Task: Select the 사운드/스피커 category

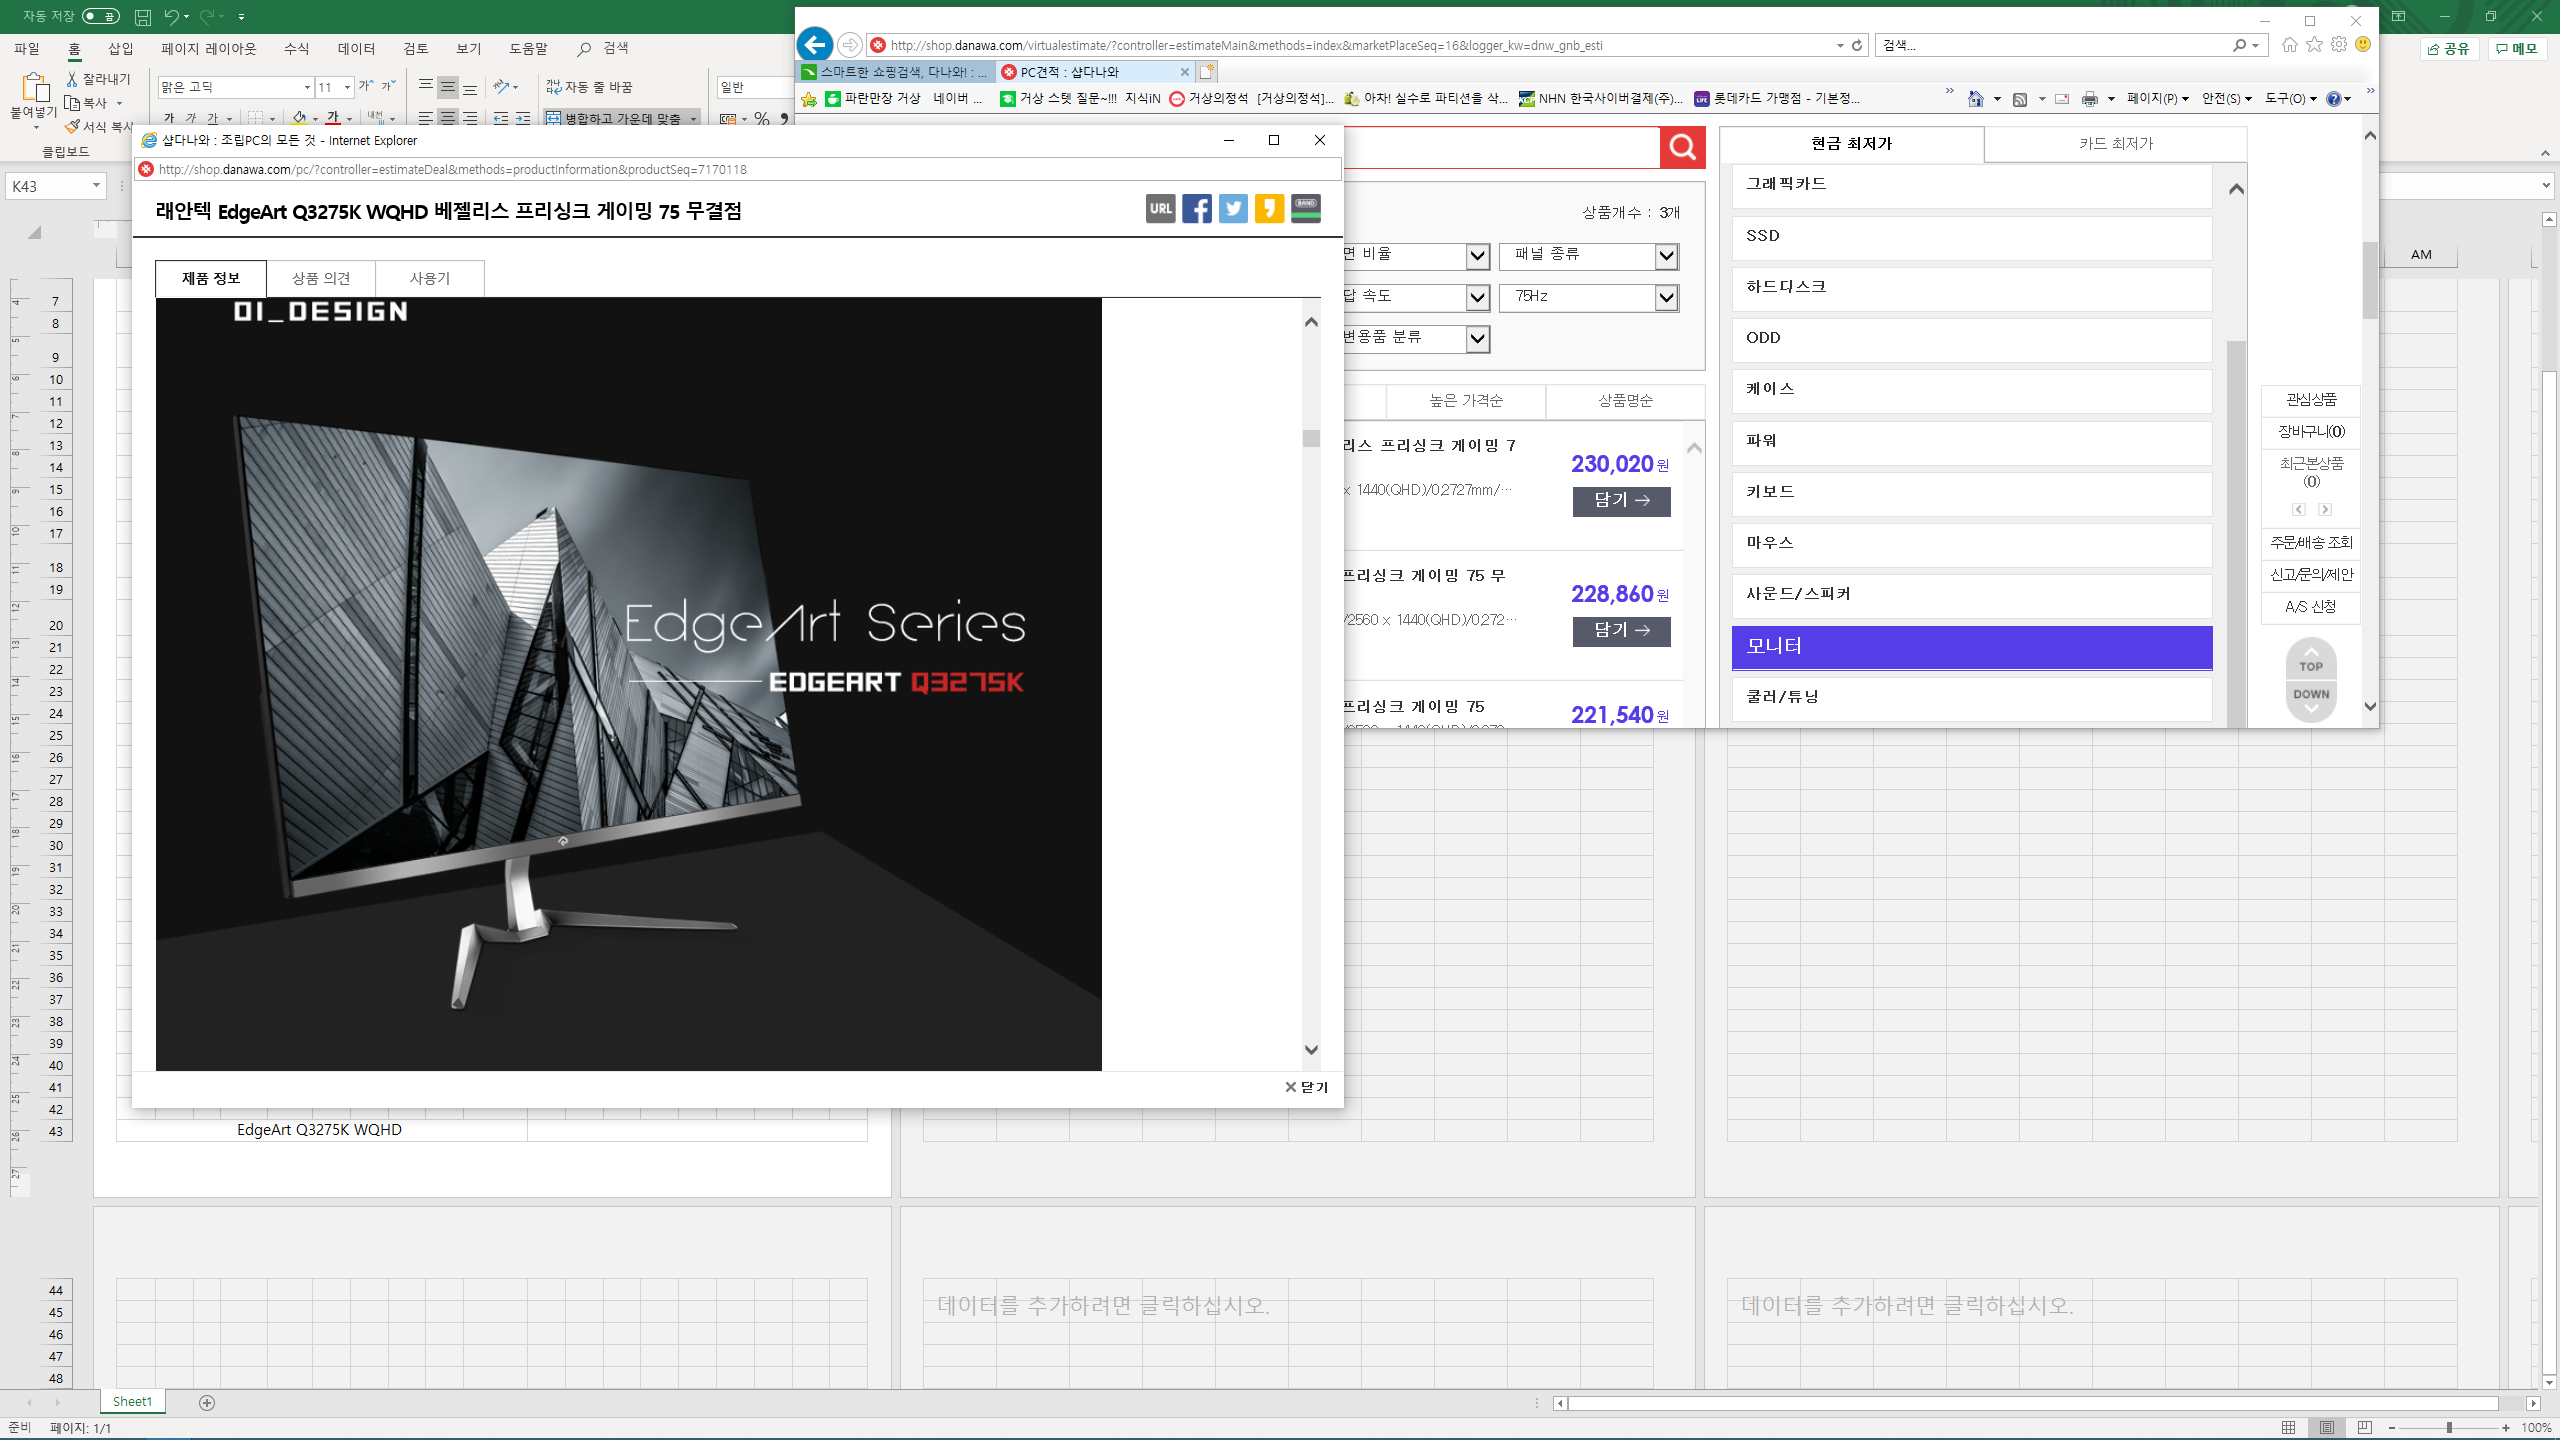Action: [x=1972, y=595]
